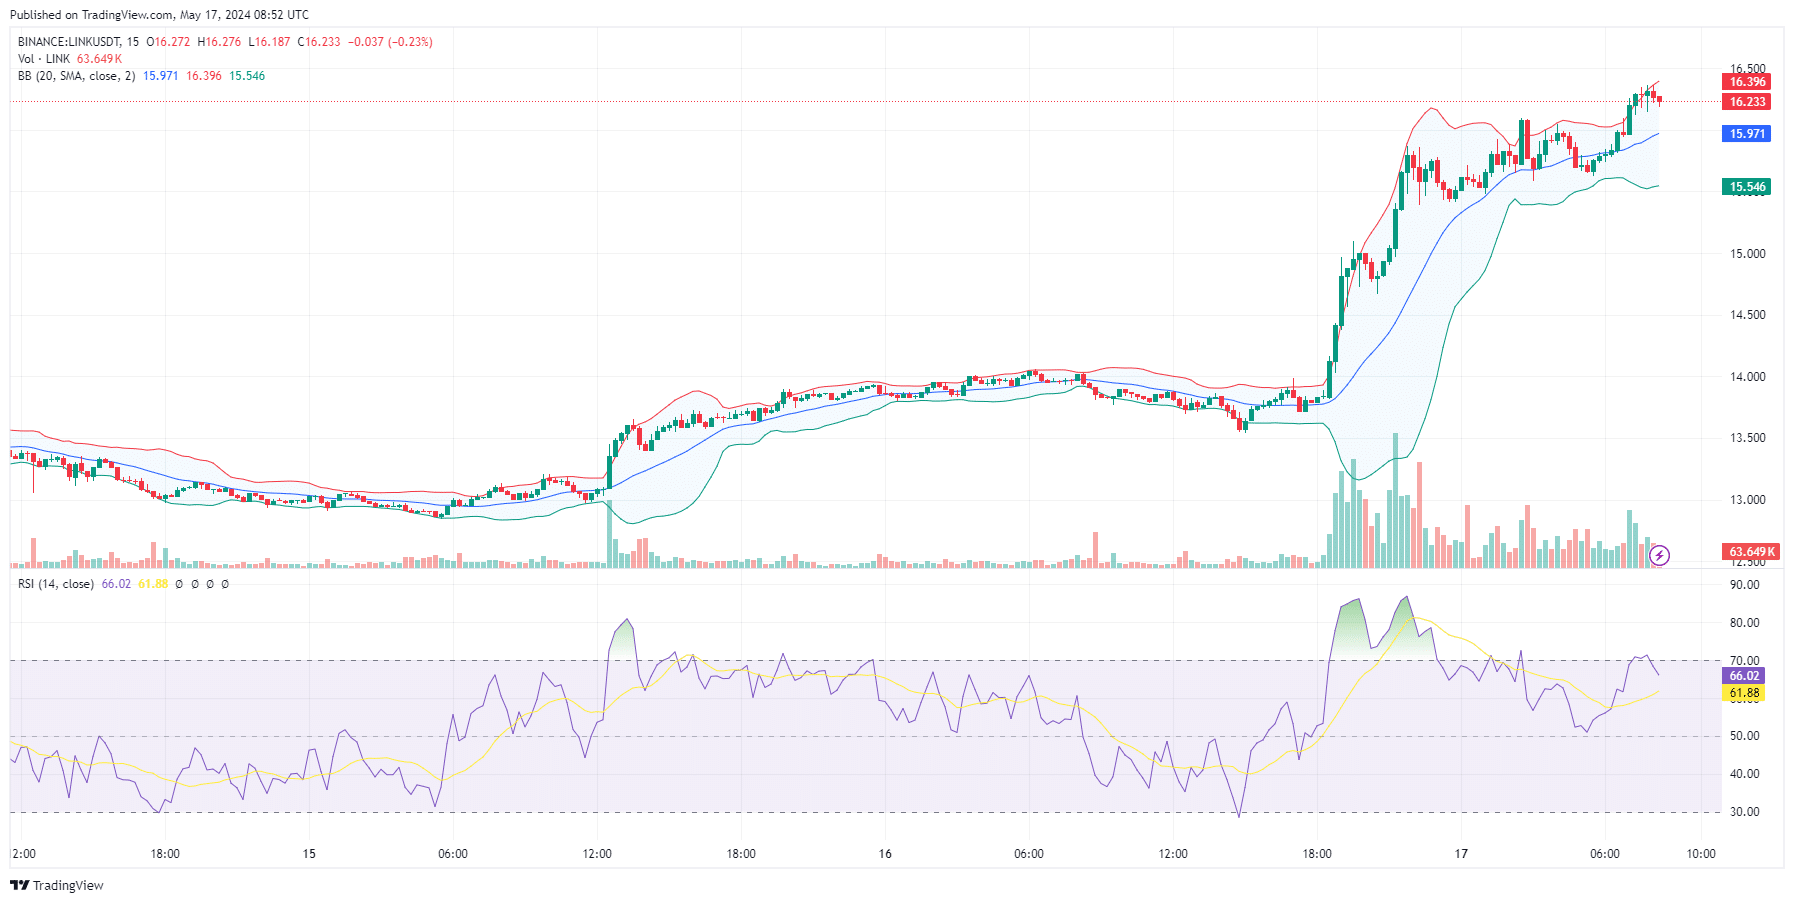Click the blue 15.971 price scale label
This screenshot has height=903, width=1794.
point(1747,134)
